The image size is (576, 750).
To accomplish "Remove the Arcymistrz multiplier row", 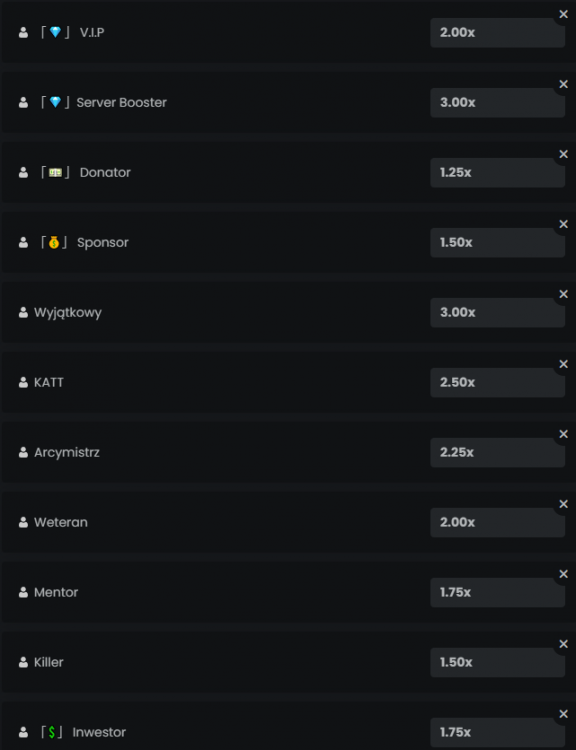I will click(563, 434).
